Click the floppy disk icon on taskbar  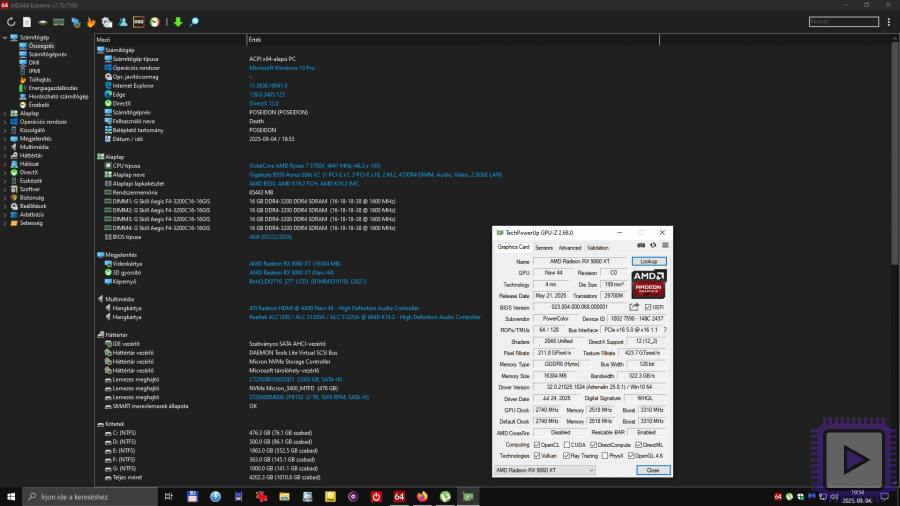192,496
